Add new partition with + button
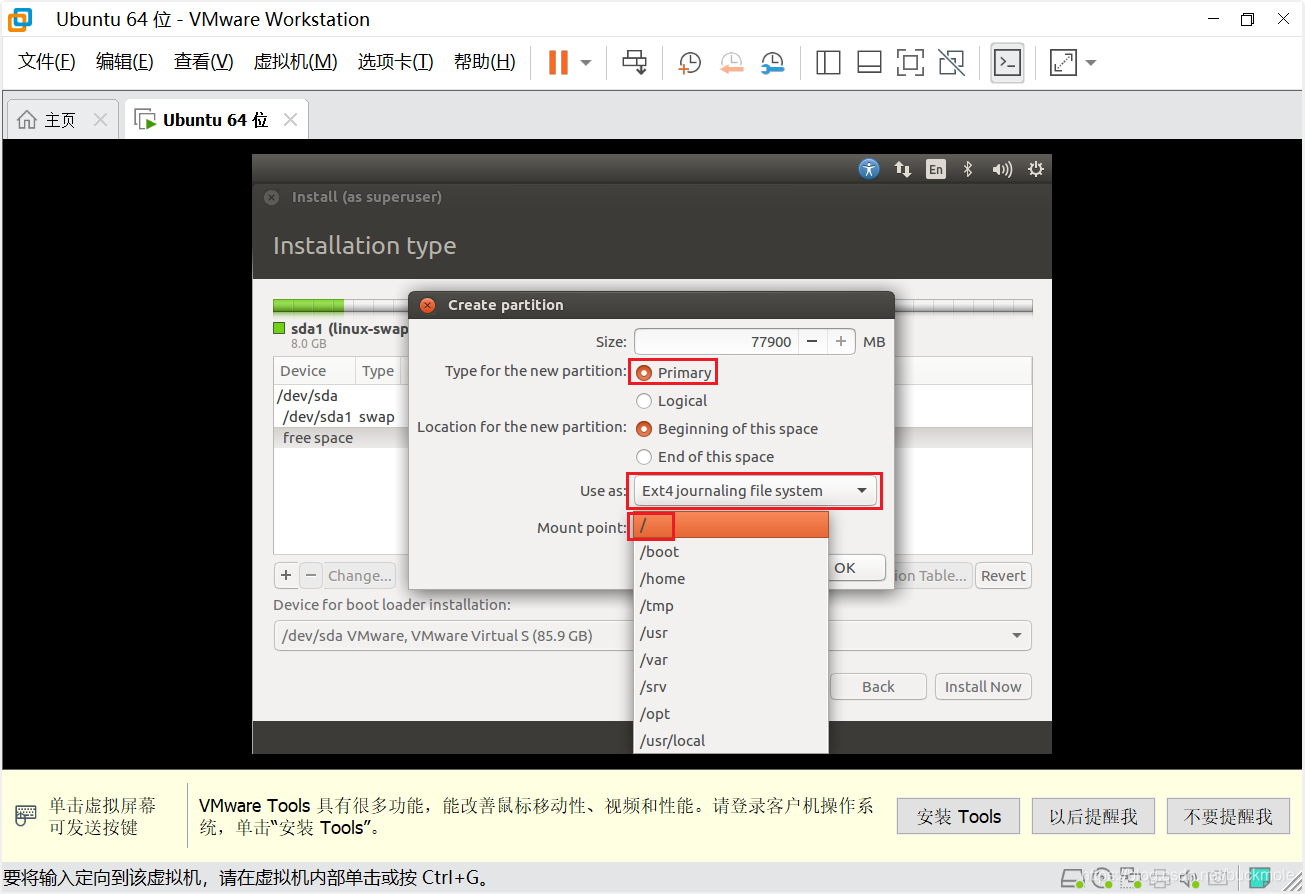Image resolution: width=1305 pixels, height=894 pixels. (286, 576)
